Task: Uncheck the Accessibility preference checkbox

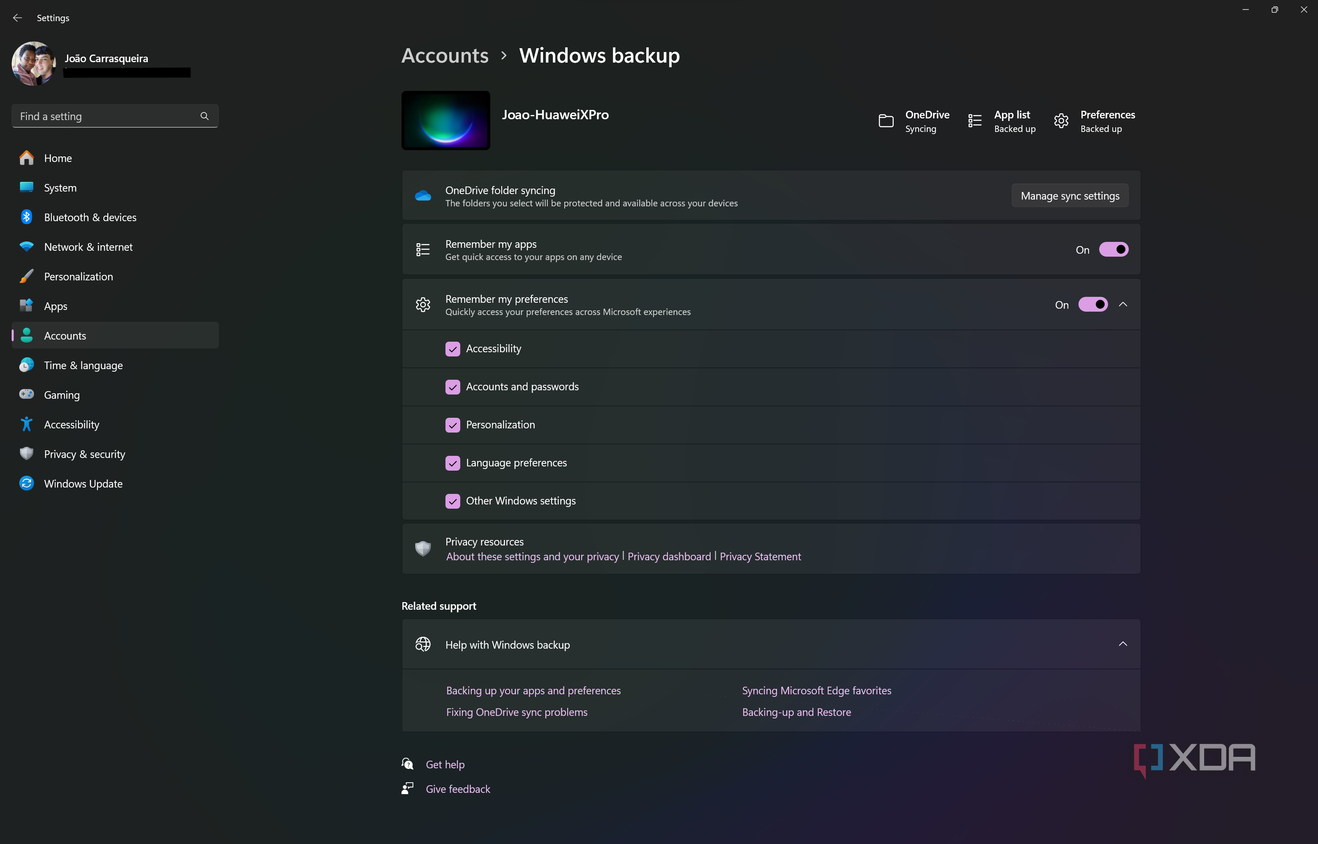Action: [453, 349]
